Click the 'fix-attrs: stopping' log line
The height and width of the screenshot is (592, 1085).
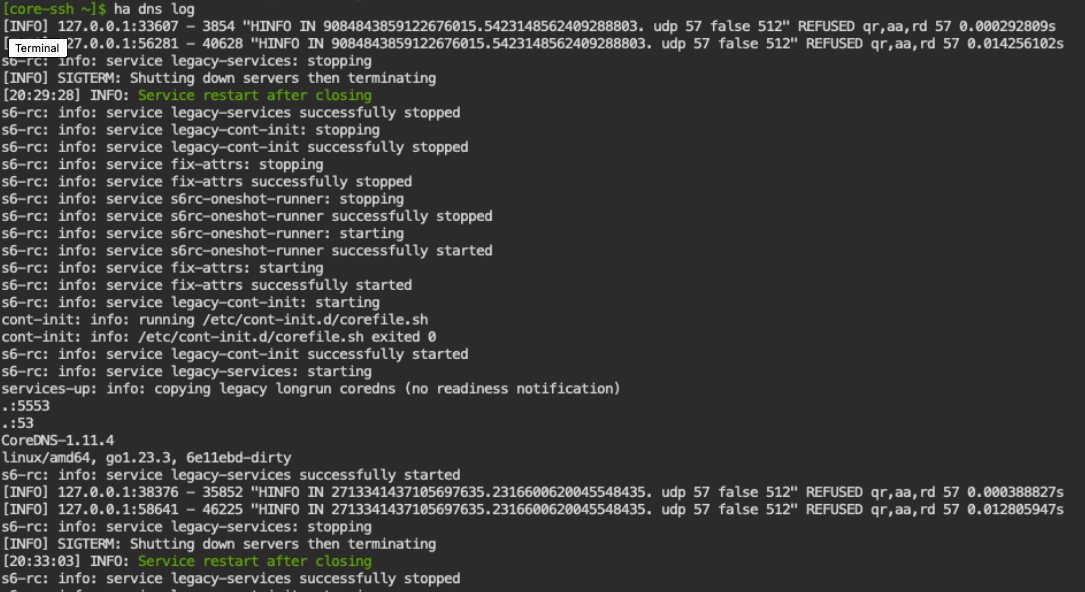coord(162,164)
